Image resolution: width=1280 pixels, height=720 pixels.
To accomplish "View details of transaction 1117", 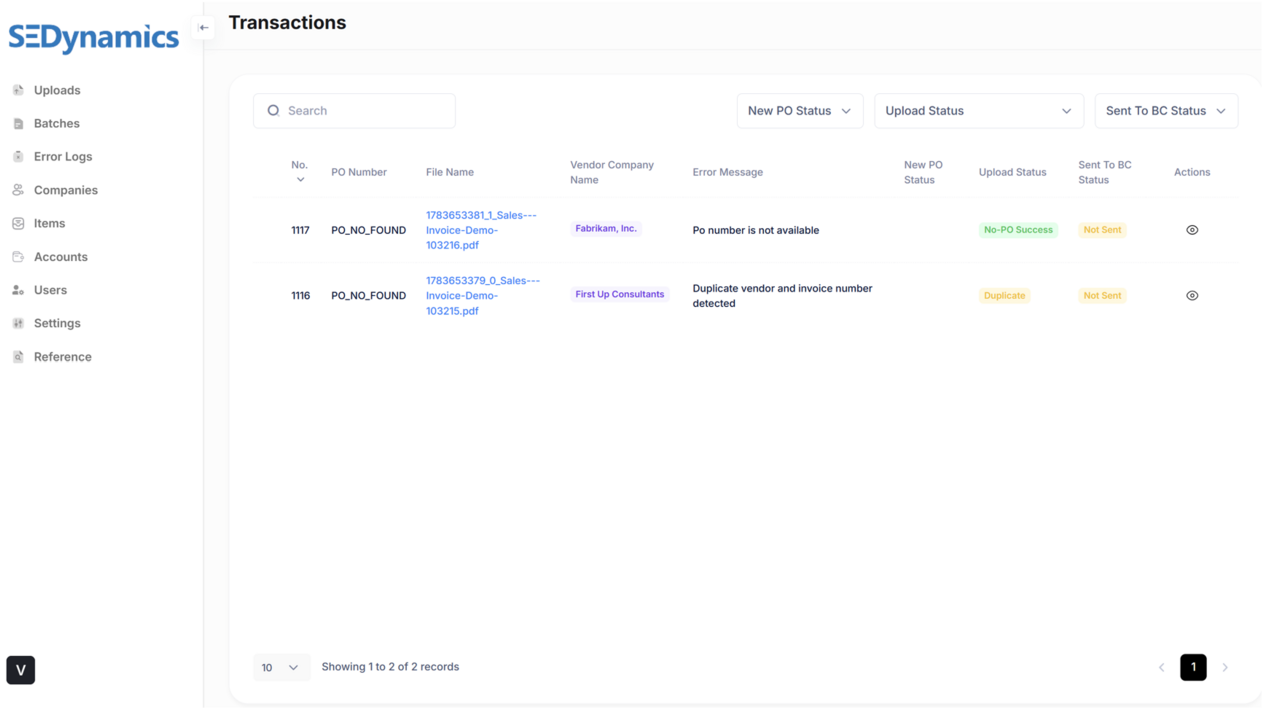I will pos(1192,230).
